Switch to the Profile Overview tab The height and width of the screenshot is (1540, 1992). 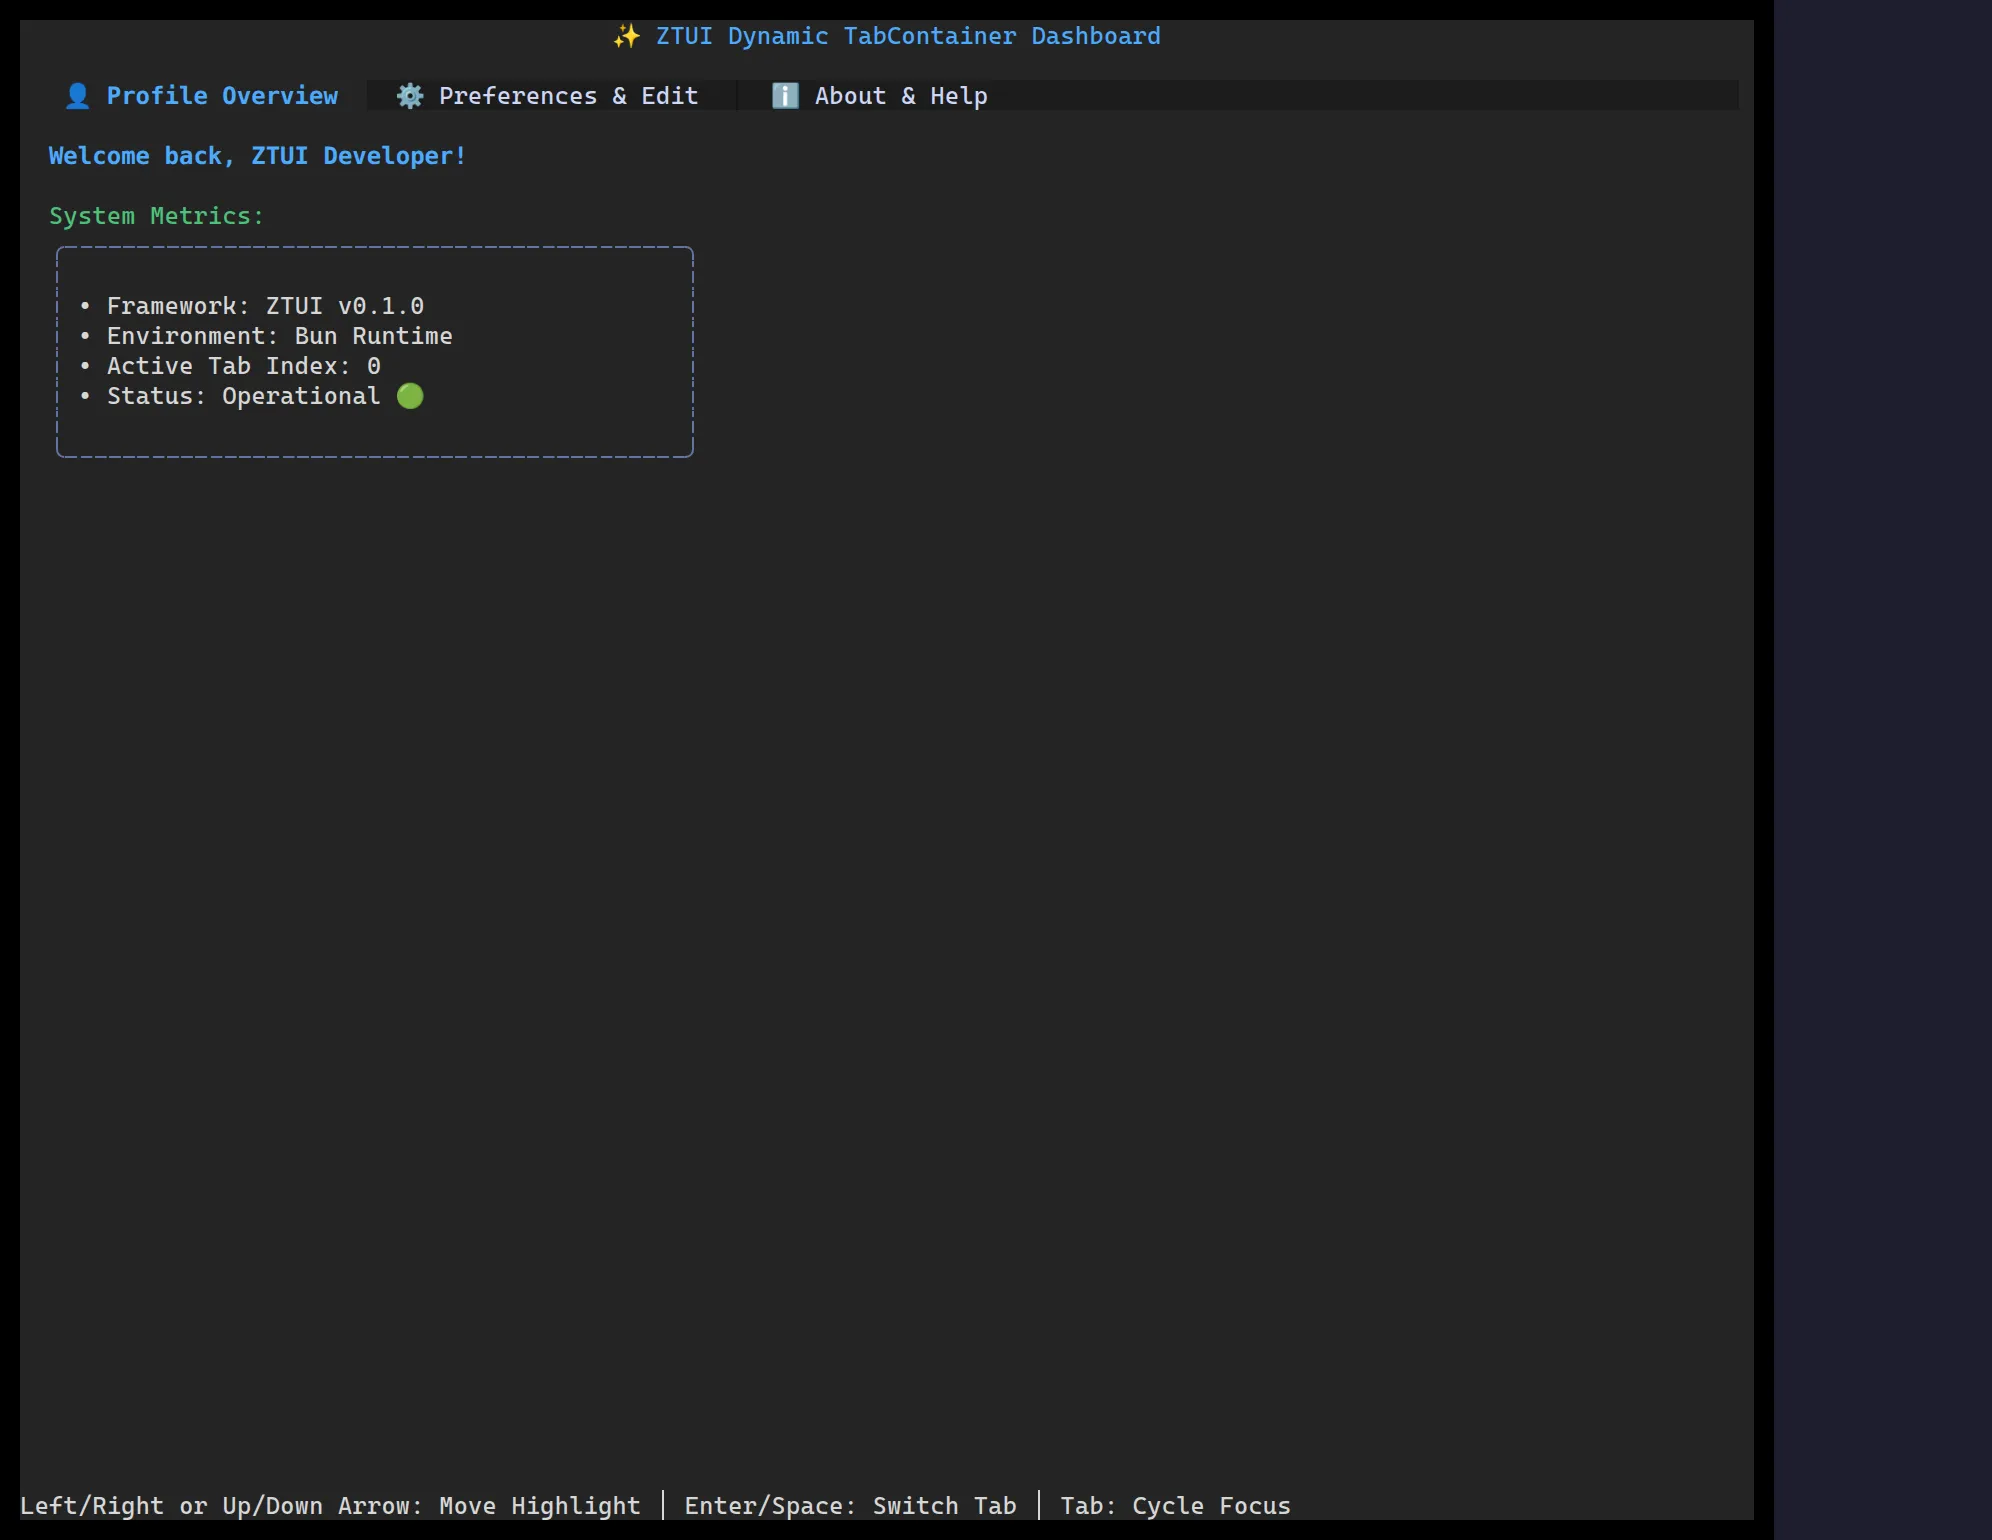click(202, 96)
